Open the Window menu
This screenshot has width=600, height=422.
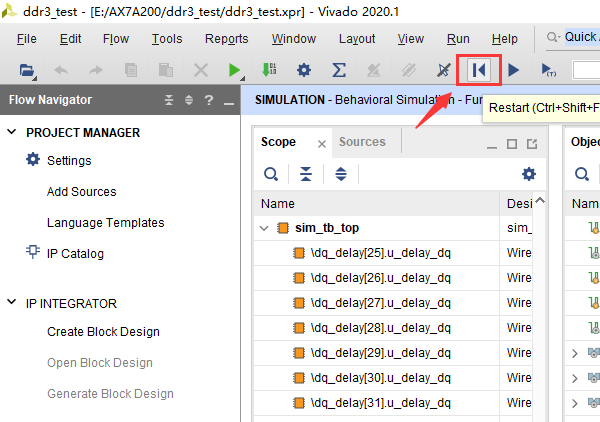coord(294,39)
